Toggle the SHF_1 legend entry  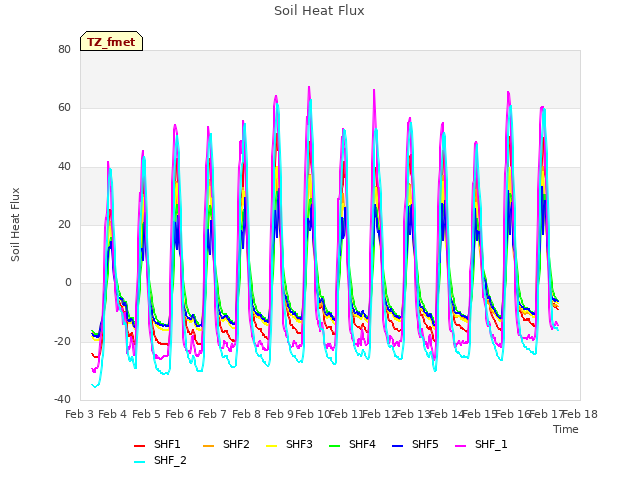(x=481, y=444)
